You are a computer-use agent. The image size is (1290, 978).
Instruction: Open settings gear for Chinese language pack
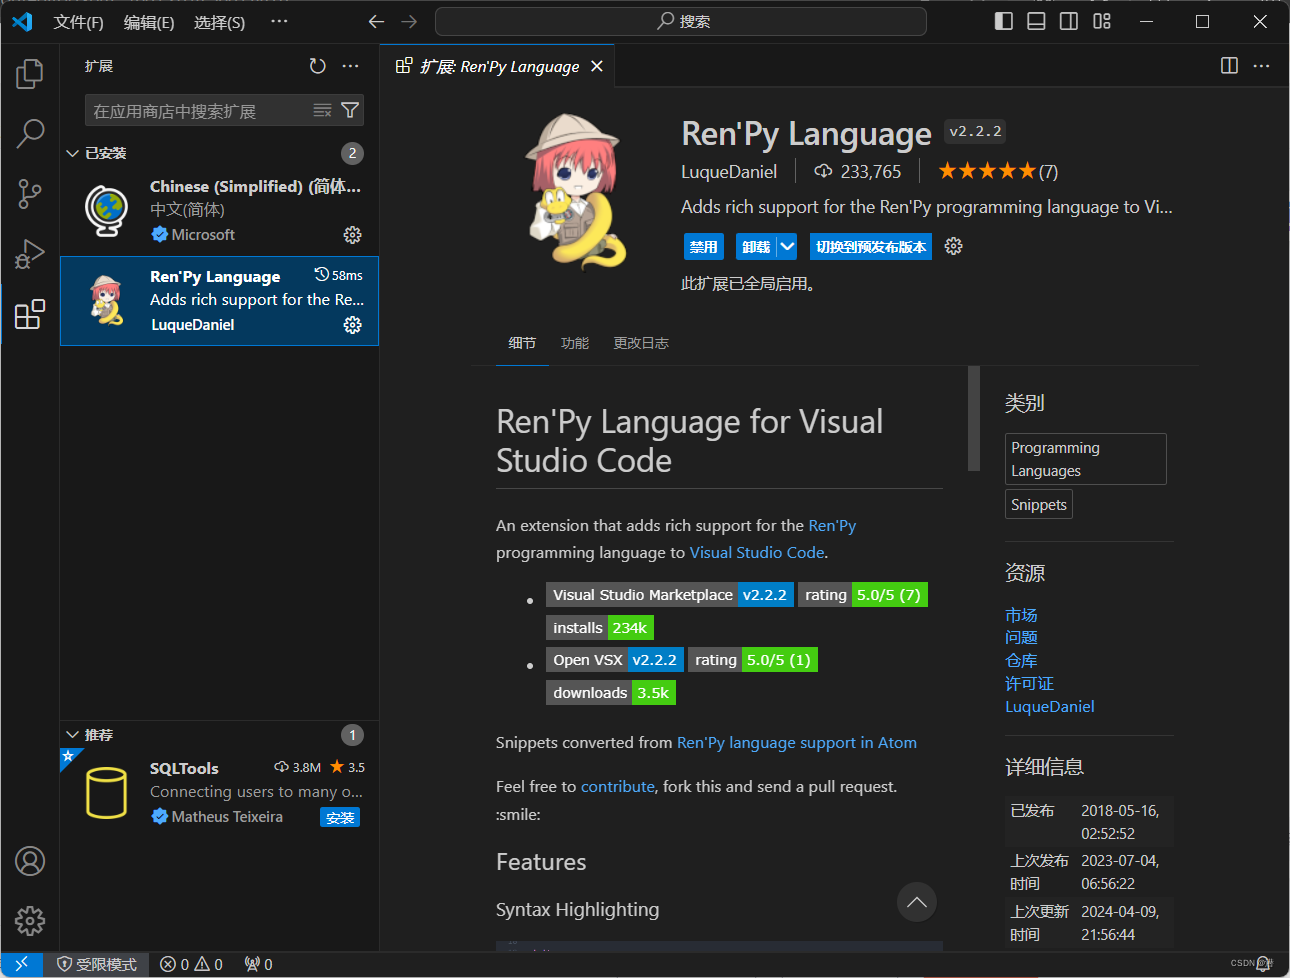coord(352,235)
